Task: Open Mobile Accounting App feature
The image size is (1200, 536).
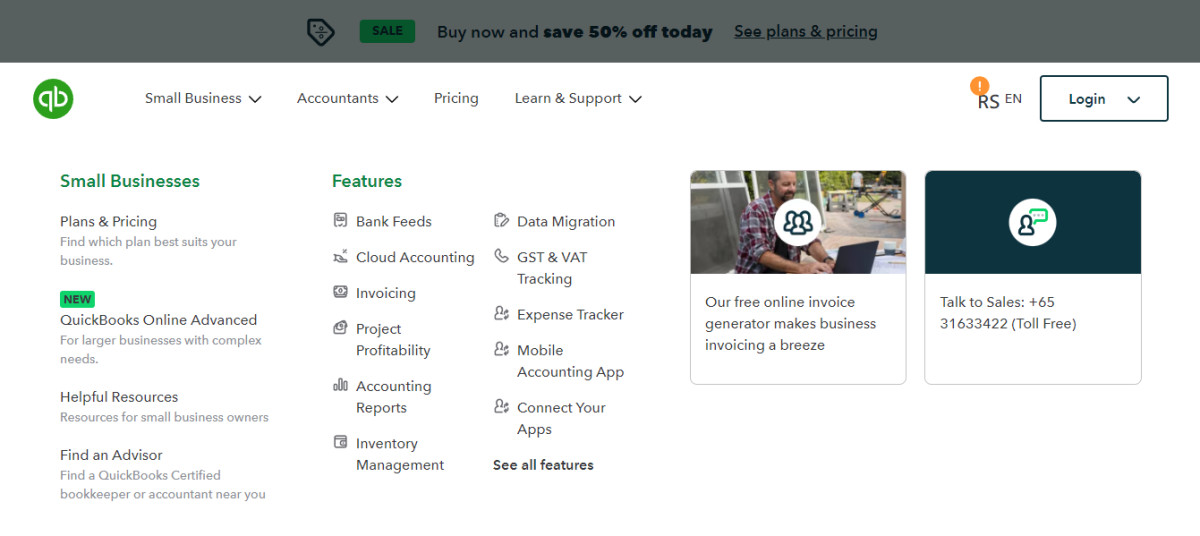Action: [570, 361]
